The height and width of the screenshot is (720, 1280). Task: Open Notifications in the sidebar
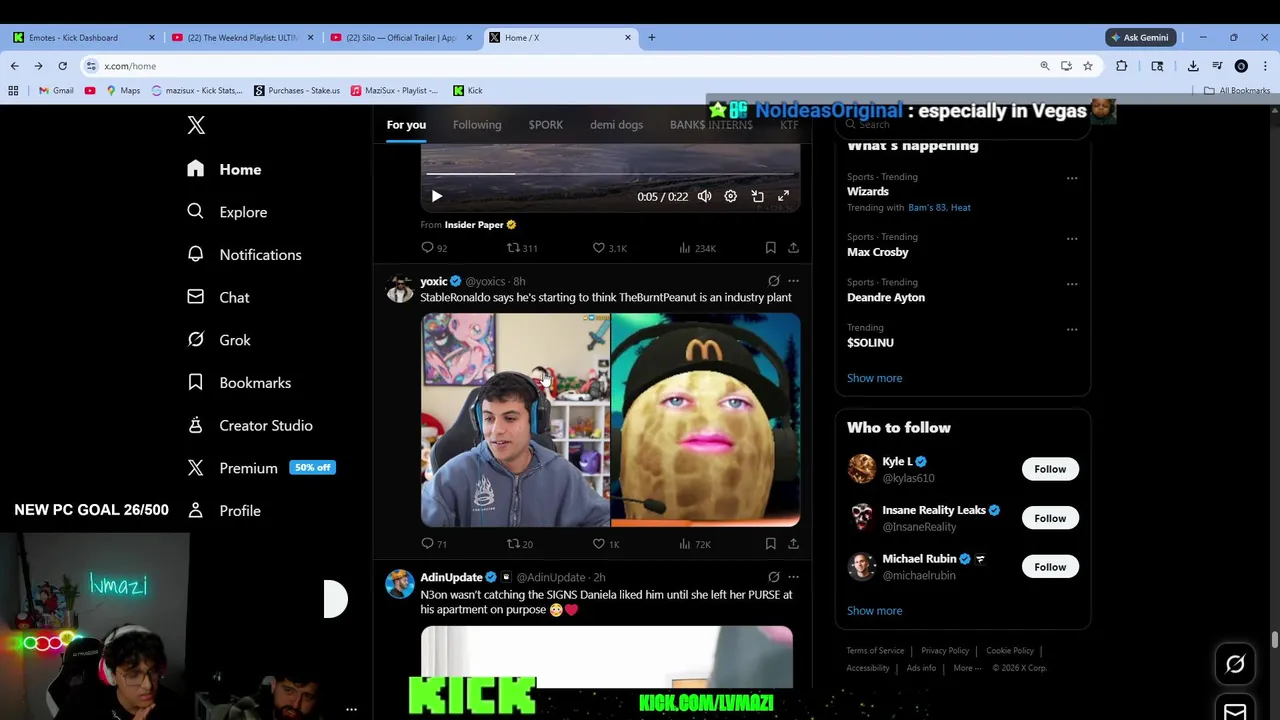[x=245, y=254]
